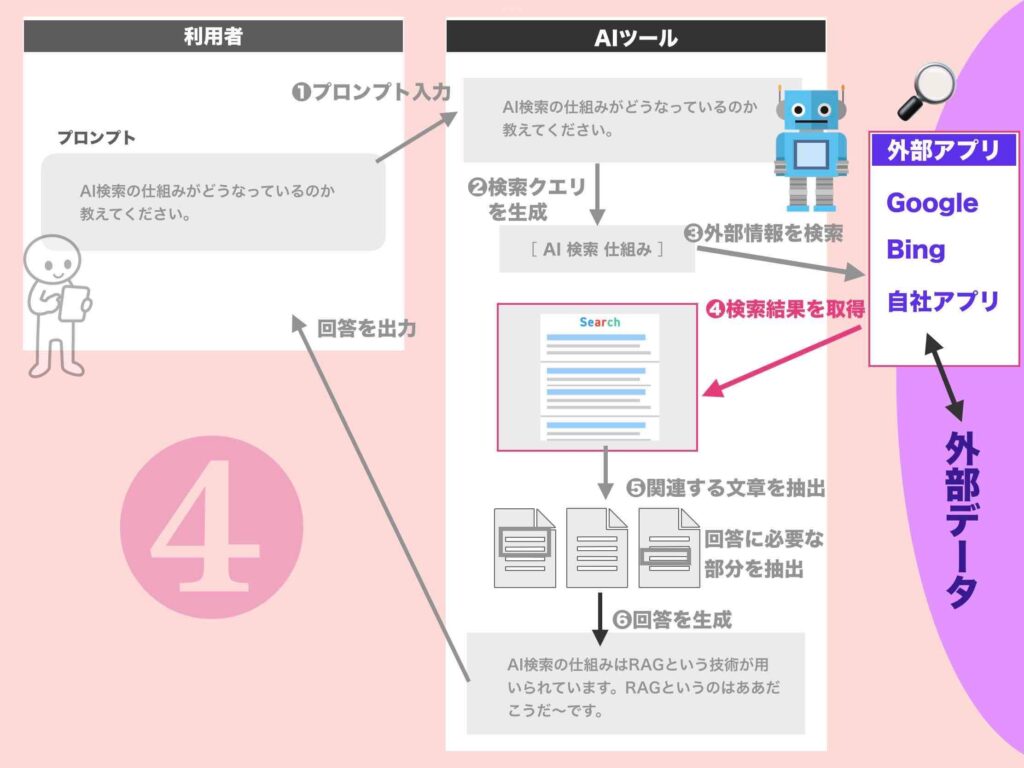Image resolution: width=1024 pixels, height=768 pixels.
Task: Select the middle plain document icon
Action: coord(596,548)
